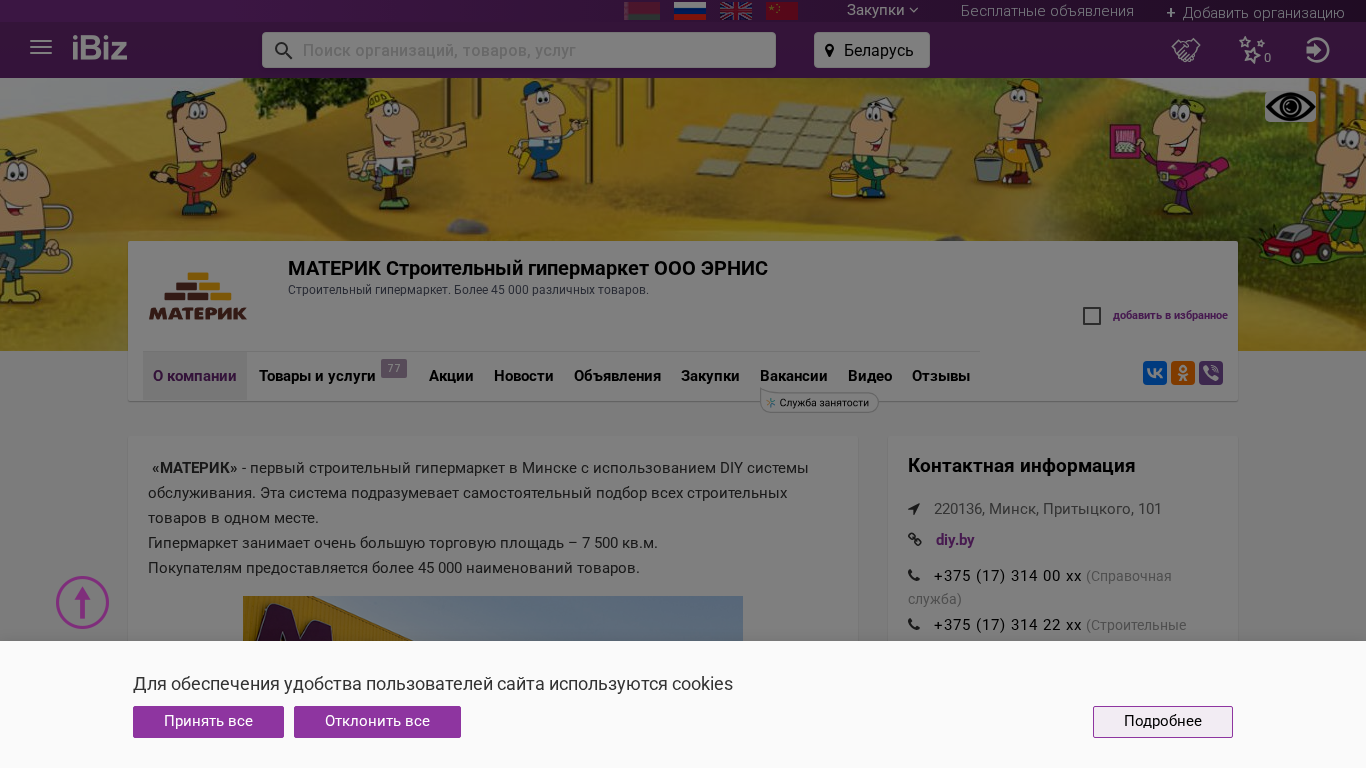Focus the organization search input field

519,50
